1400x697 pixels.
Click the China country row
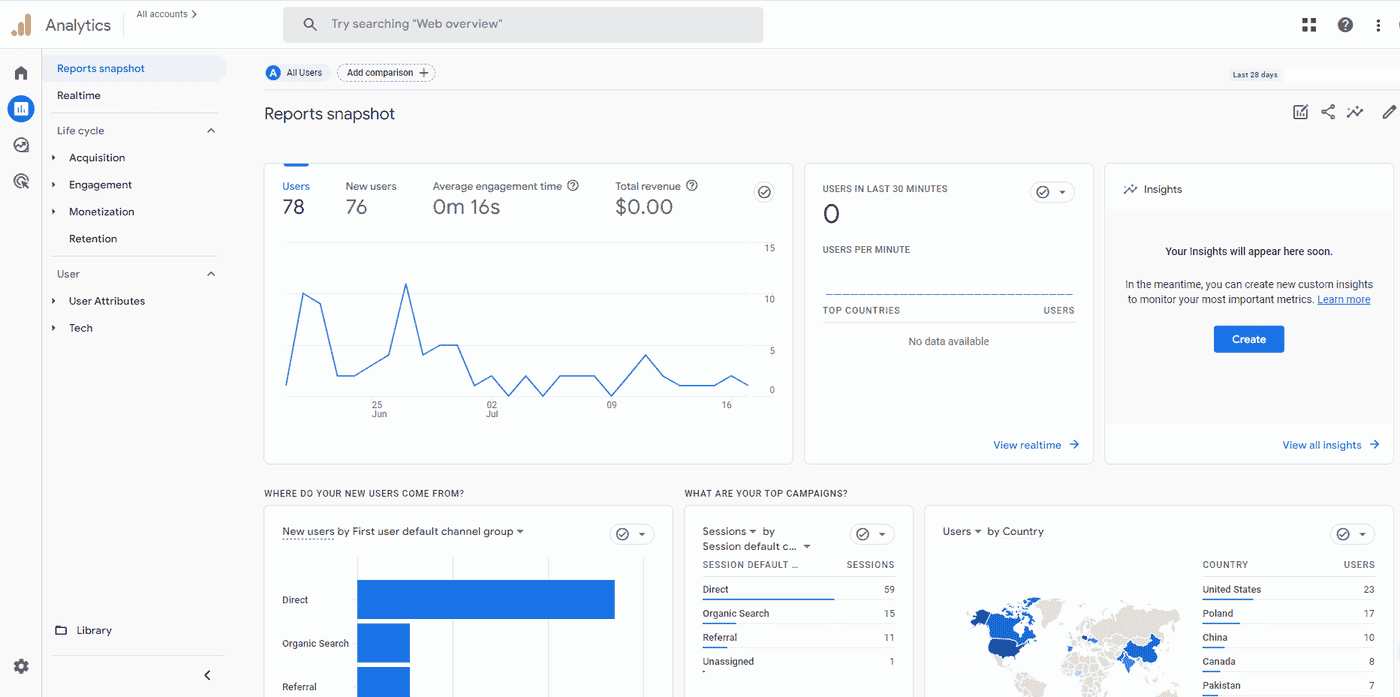coord(1289,638)
